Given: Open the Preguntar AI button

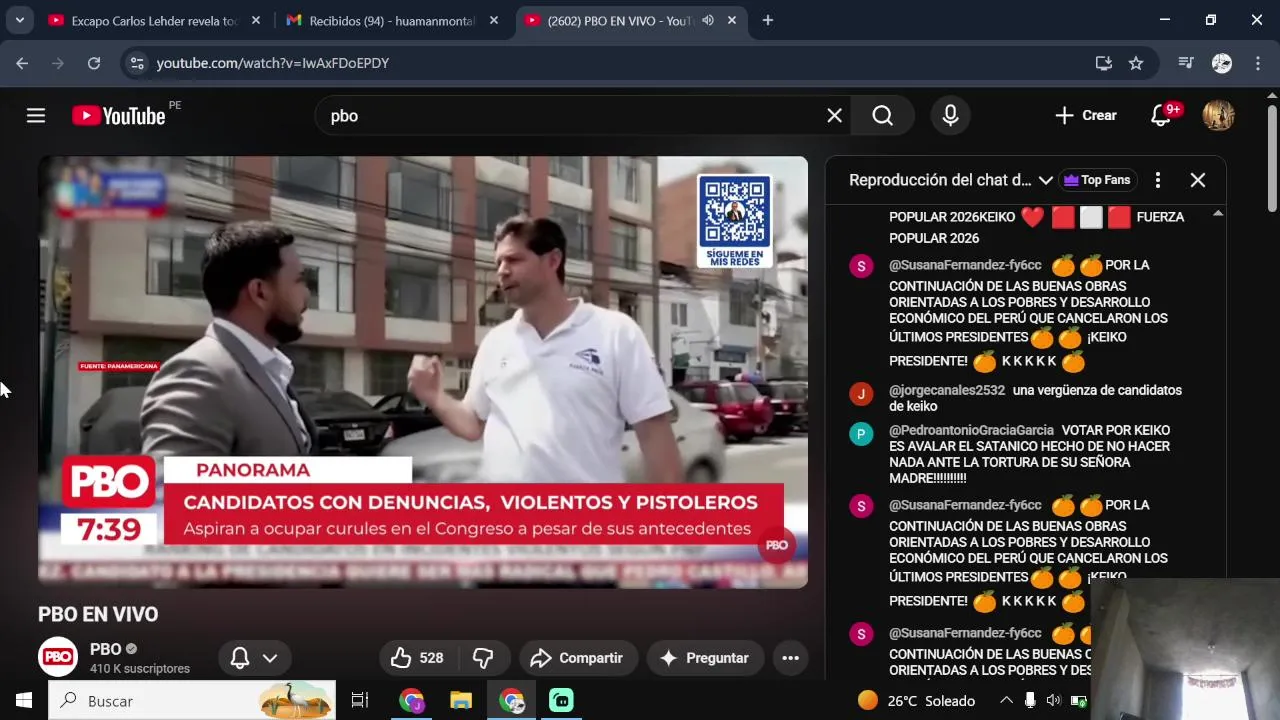Looking at the screenshot, I should tap(704, 658).
